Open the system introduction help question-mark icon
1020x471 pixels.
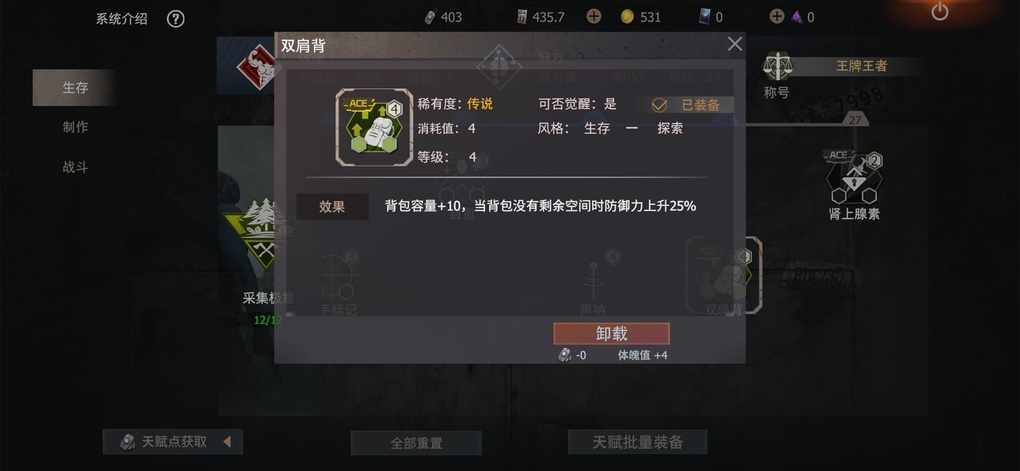pyautogui.click(x=176, y=19)
